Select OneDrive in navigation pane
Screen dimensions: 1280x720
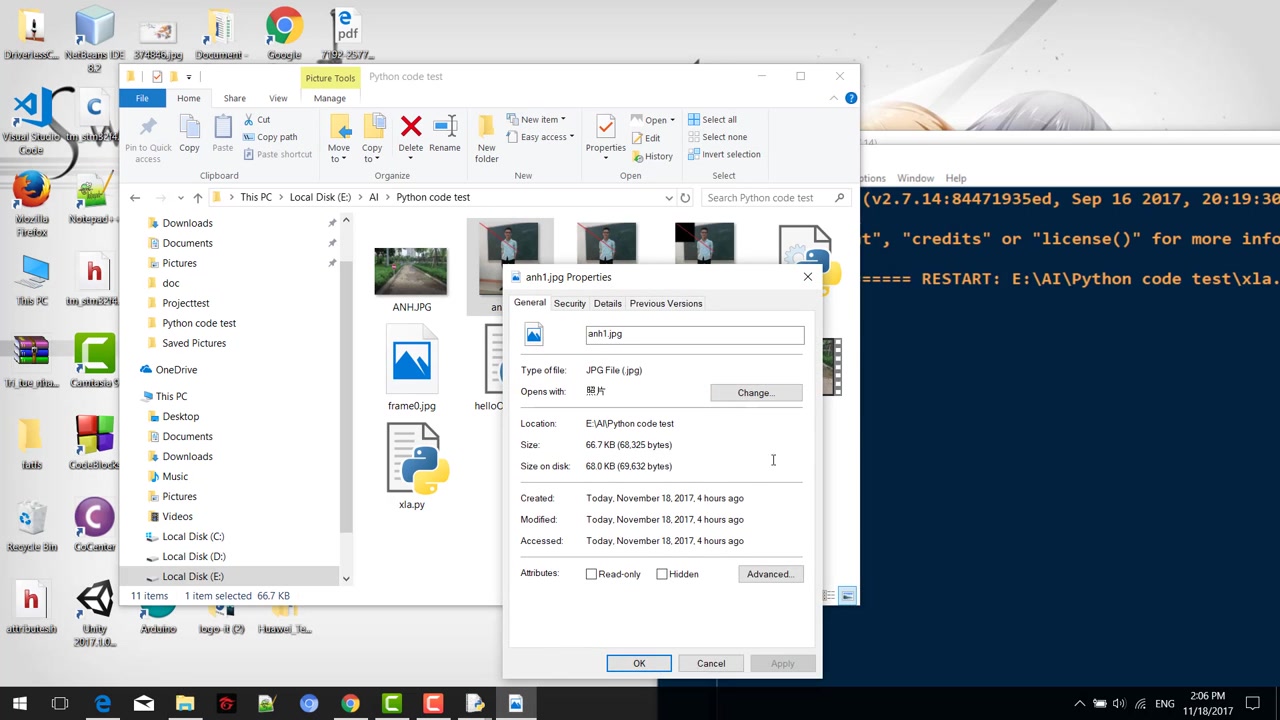coord(176,370)
